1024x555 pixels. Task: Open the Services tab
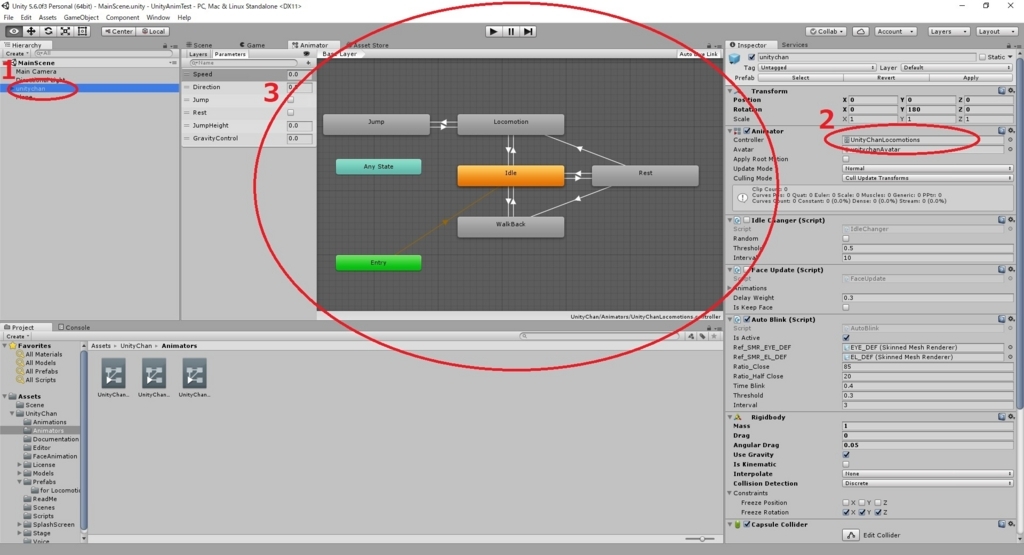point(794,45)
